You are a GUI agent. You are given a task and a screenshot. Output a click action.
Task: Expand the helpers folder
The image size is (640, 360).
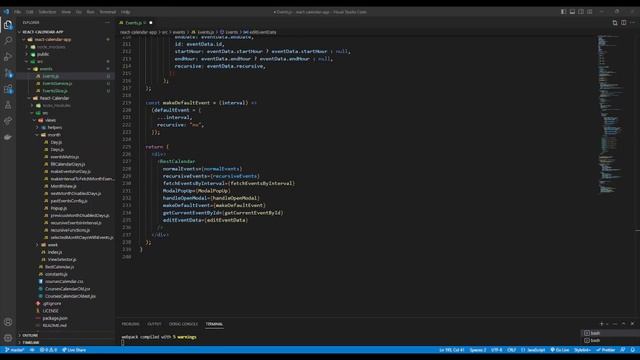tap(54, 128)
